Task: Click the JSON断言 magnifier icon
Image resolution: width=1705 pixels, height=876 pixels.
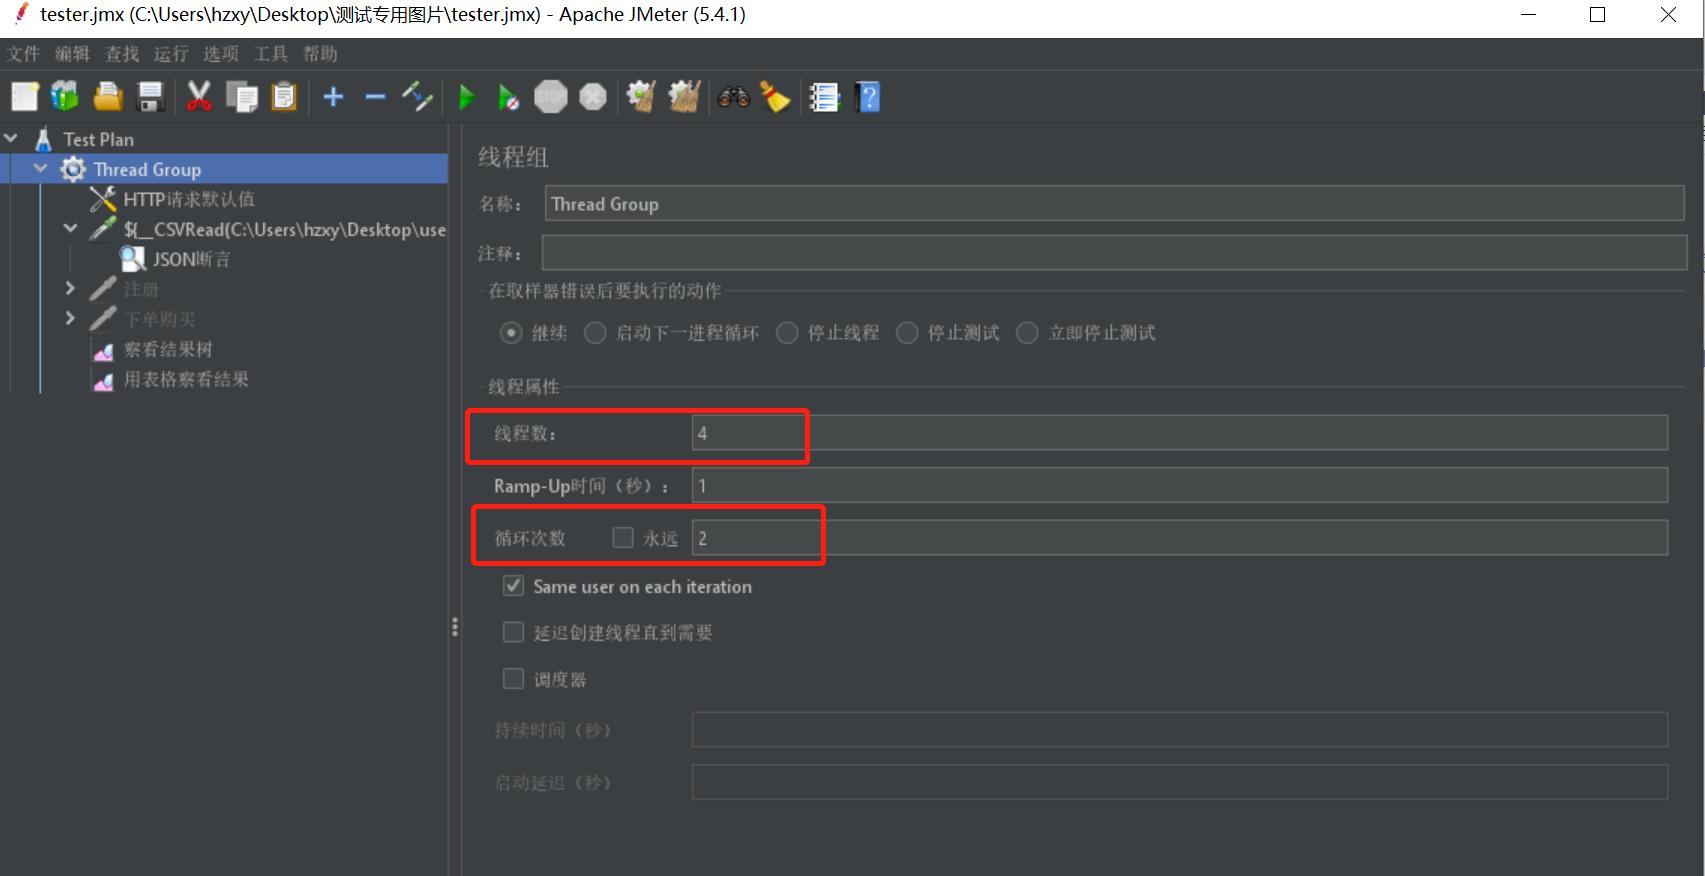Action: pos(132,259)
